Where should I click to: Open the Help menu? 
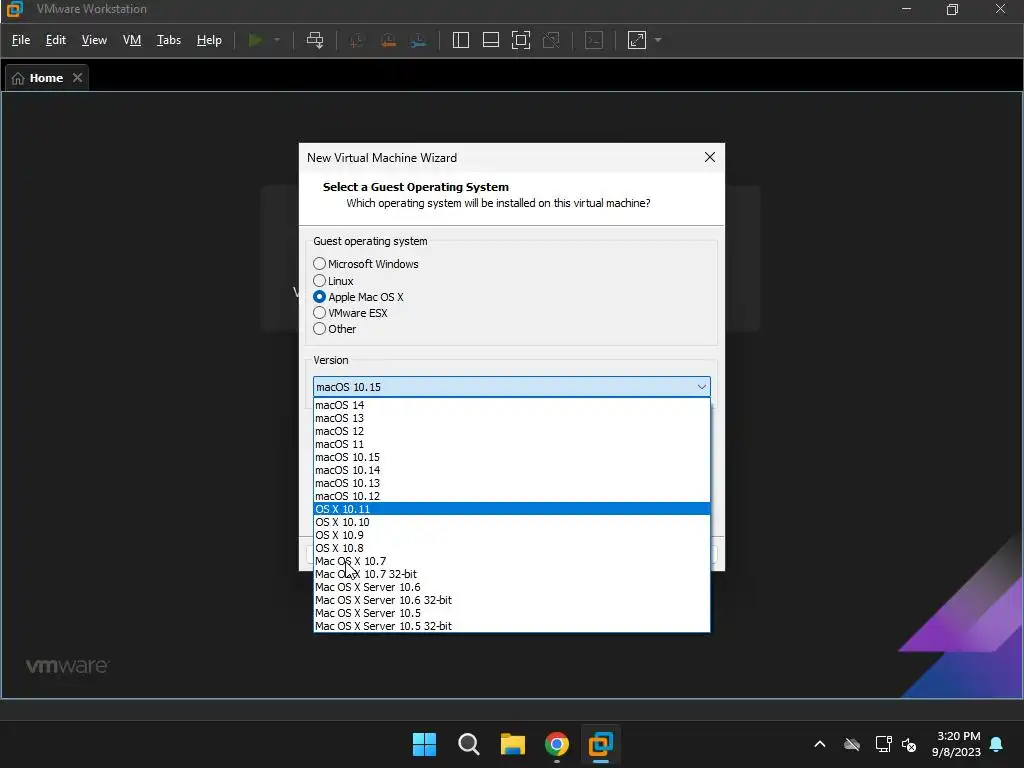point(209,40)
